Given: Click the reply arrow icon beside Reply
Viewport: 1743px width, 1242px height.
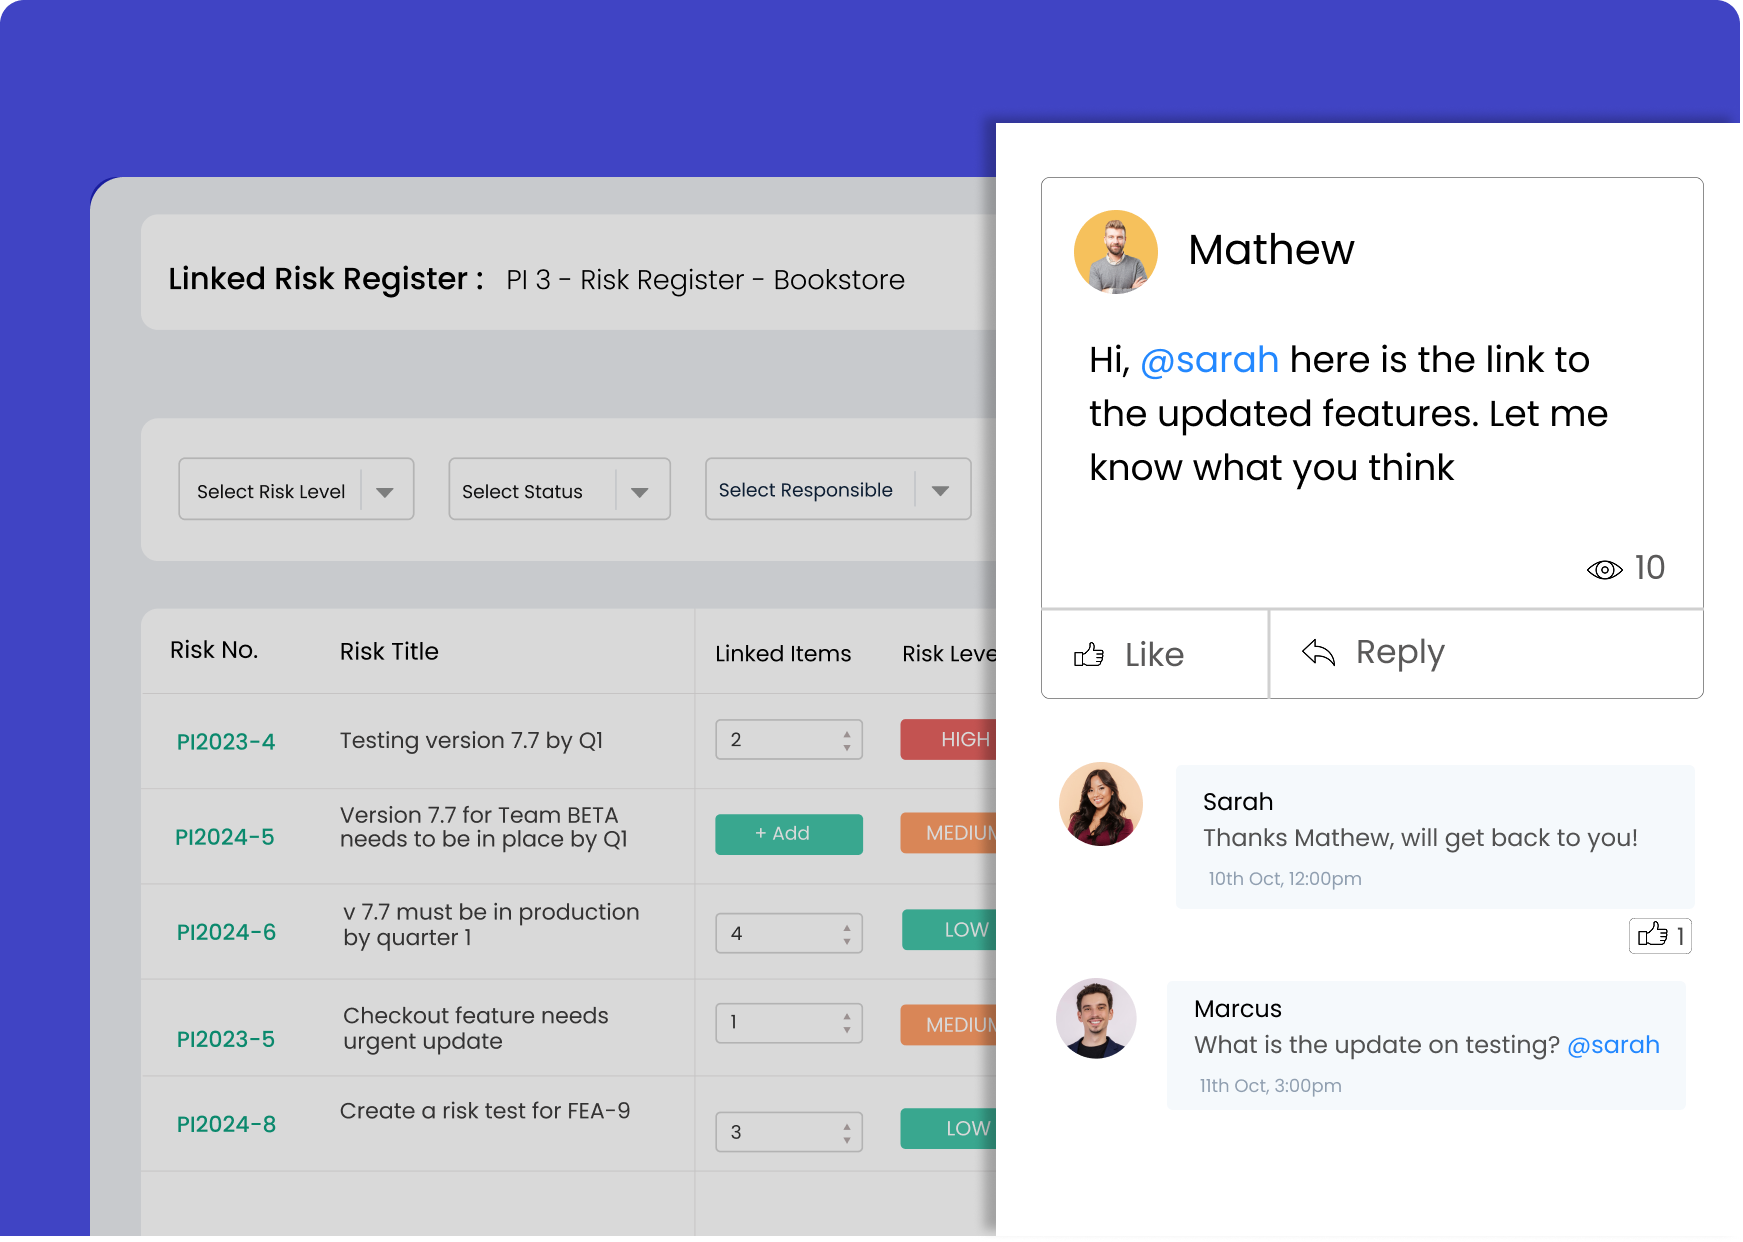Looking at the screenshot, I should pyautogui.click(x=1321, y=652).
